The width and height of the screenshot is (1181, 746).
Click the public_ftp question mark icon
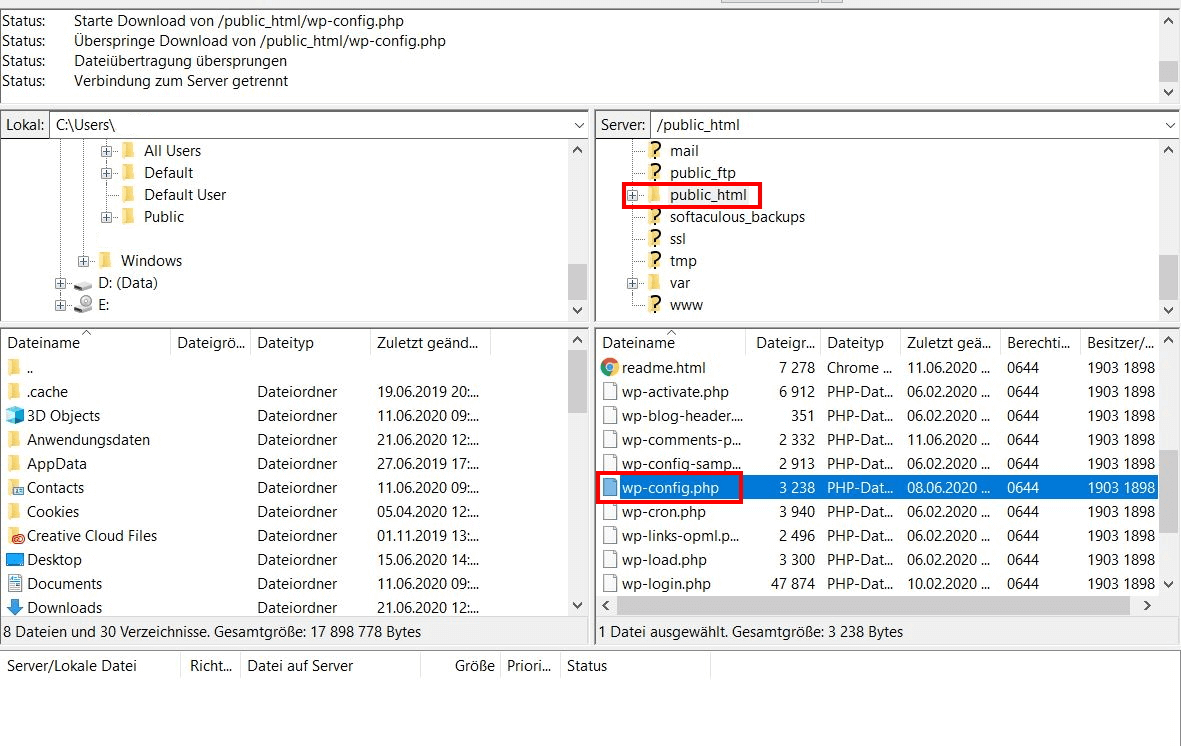[655, 173]
